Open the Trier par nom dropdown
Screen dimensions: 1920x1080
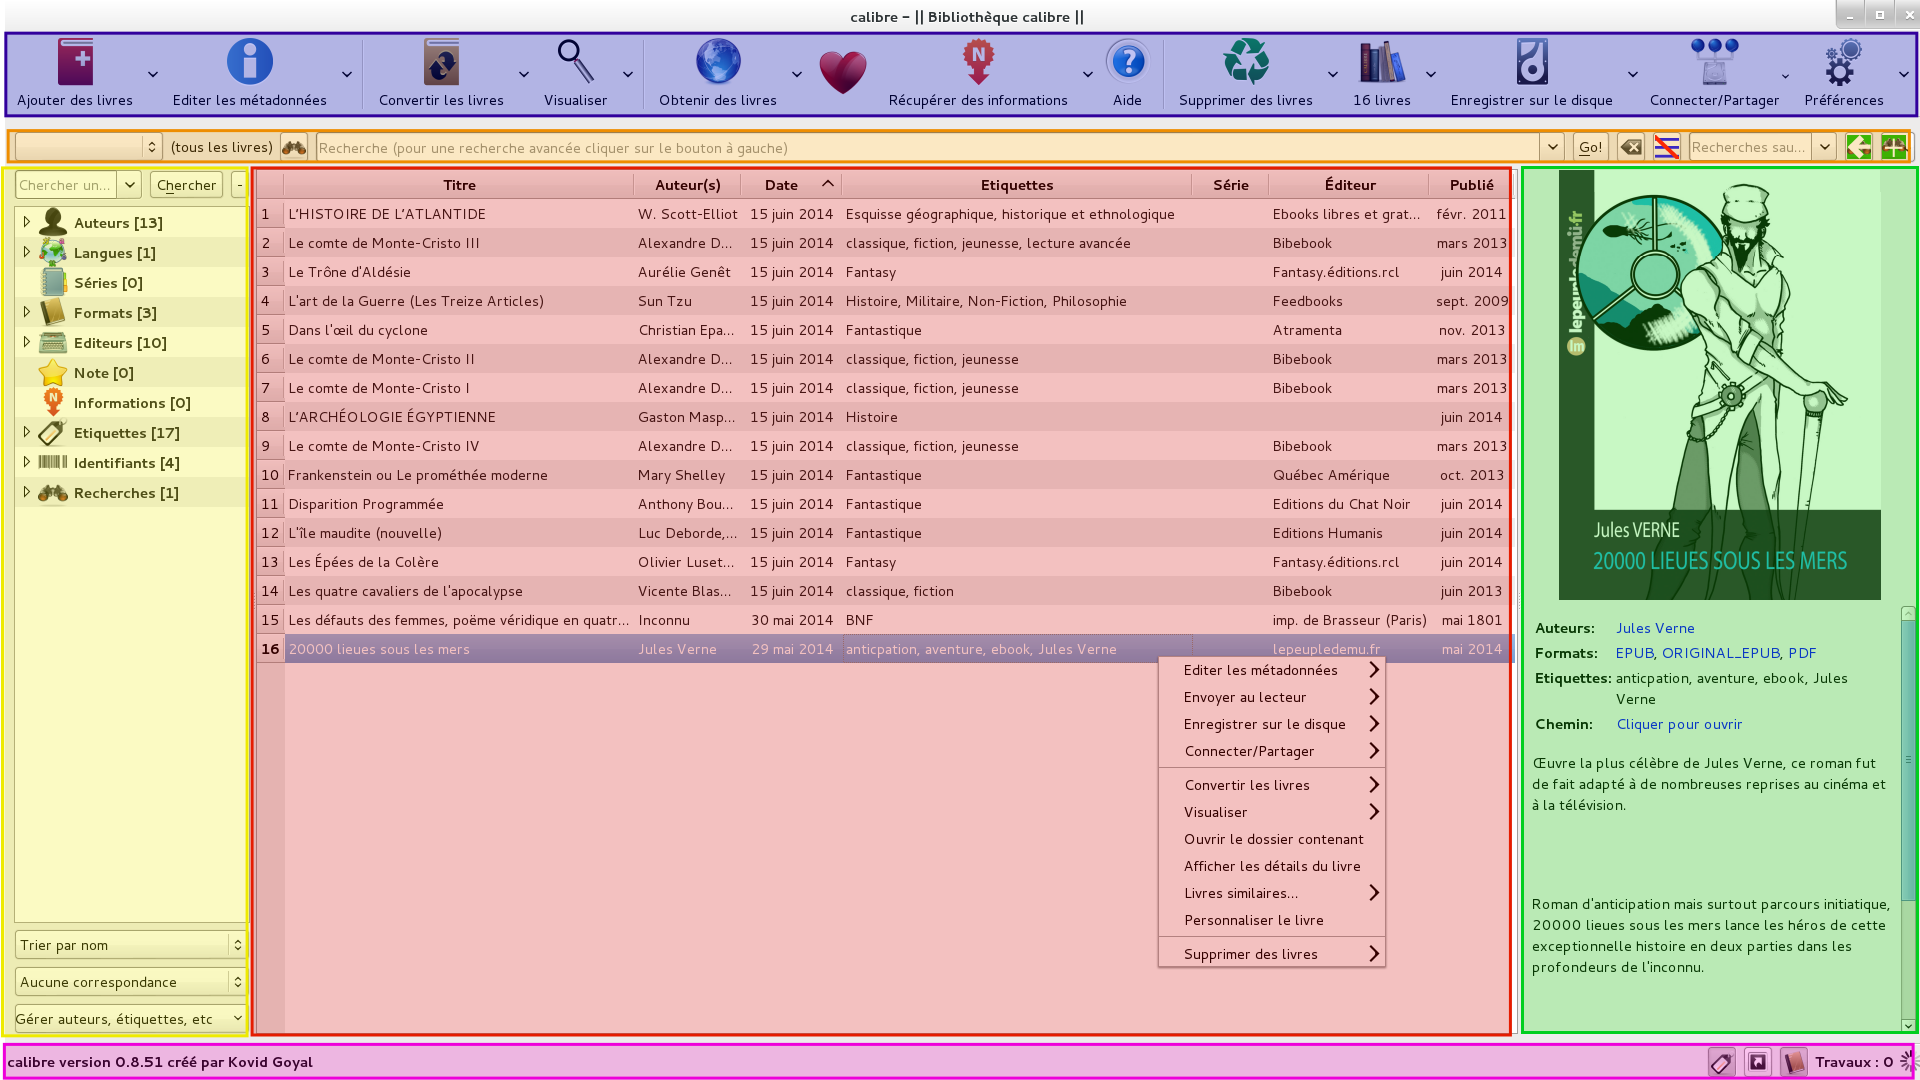click(130, 945)
